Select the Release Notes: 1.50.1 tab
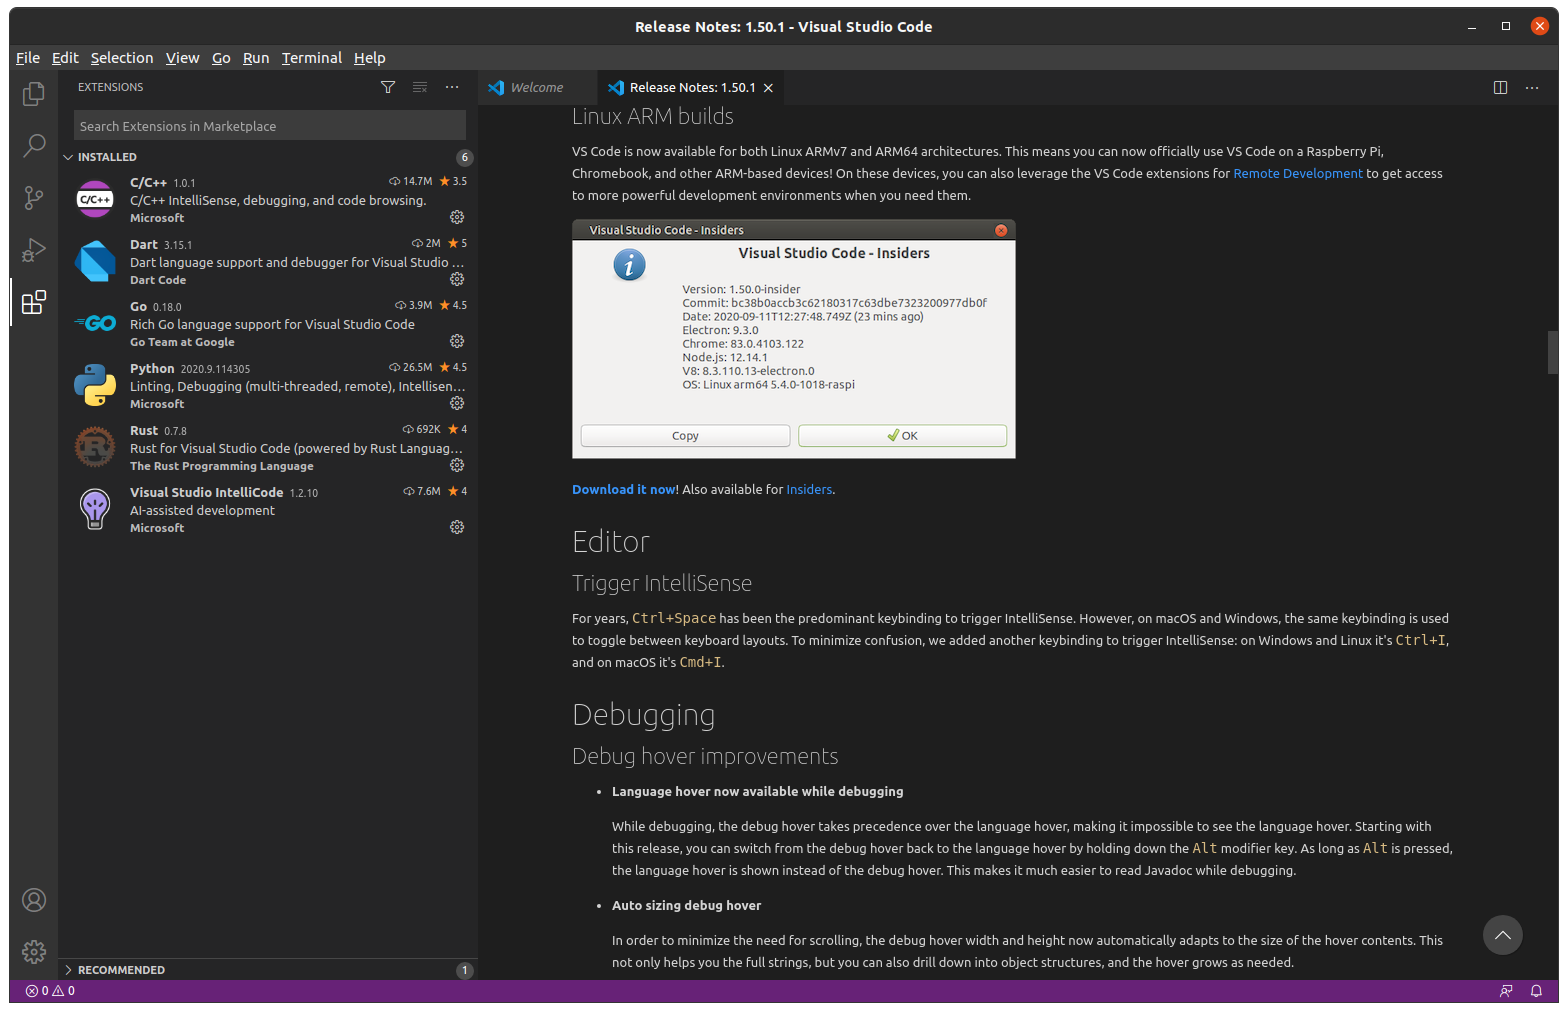The height and width of the screenshot is (1012, 1568). [692, 88]
